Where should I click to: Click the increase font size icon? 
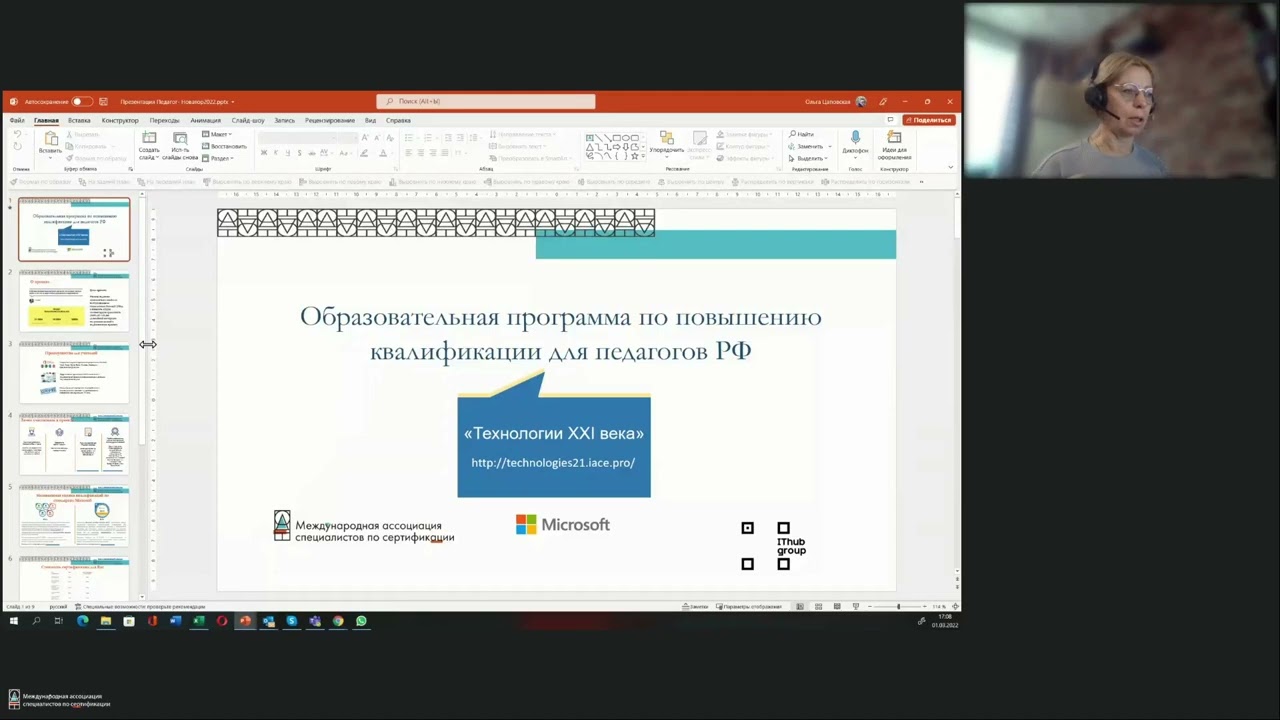(365, 138)
